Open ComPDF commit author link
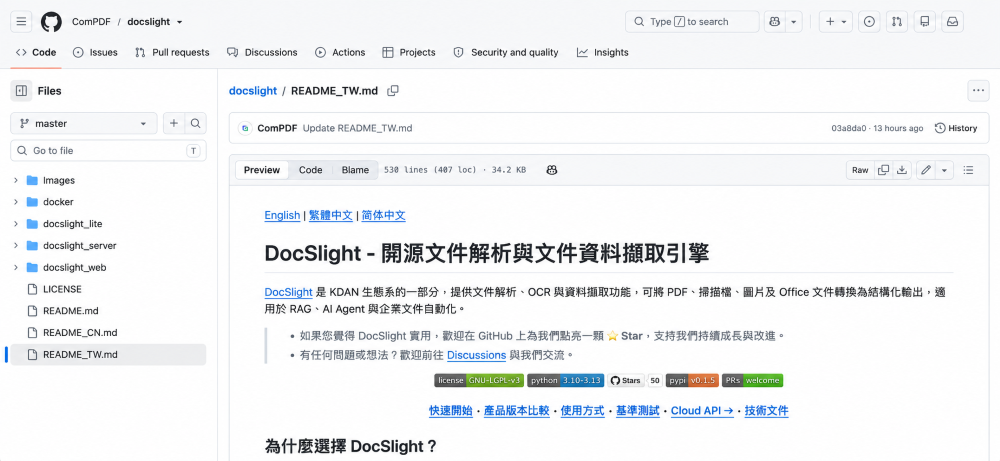Image resolution: width=1000 pixels, height=461 pixels. [x=277, y=128]
